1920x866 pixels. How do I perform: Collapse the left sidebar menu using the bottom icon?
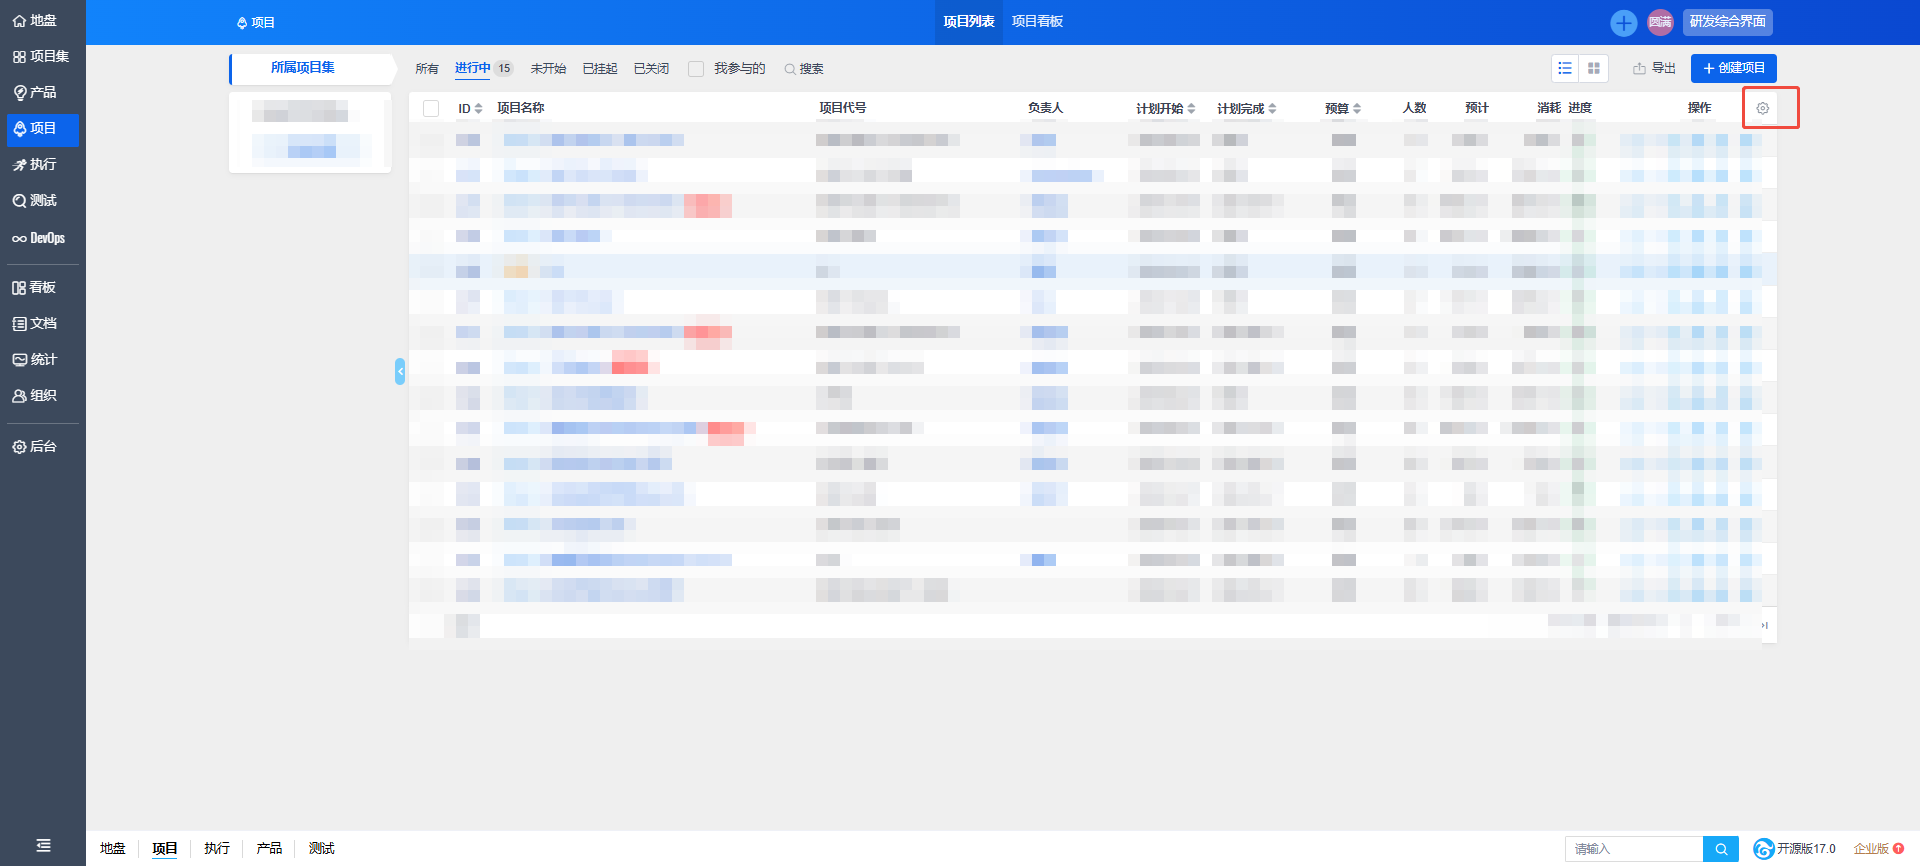pyautogui.click(x=43, y=845)
